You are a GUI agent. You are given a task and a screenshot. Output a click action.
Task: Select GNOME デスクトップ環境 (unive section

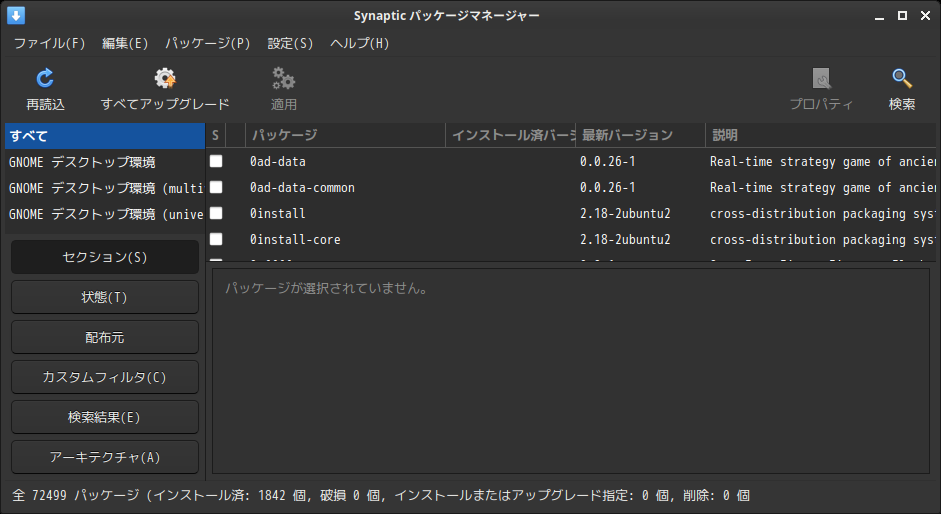pyautogui.click(x=105, y=214)
